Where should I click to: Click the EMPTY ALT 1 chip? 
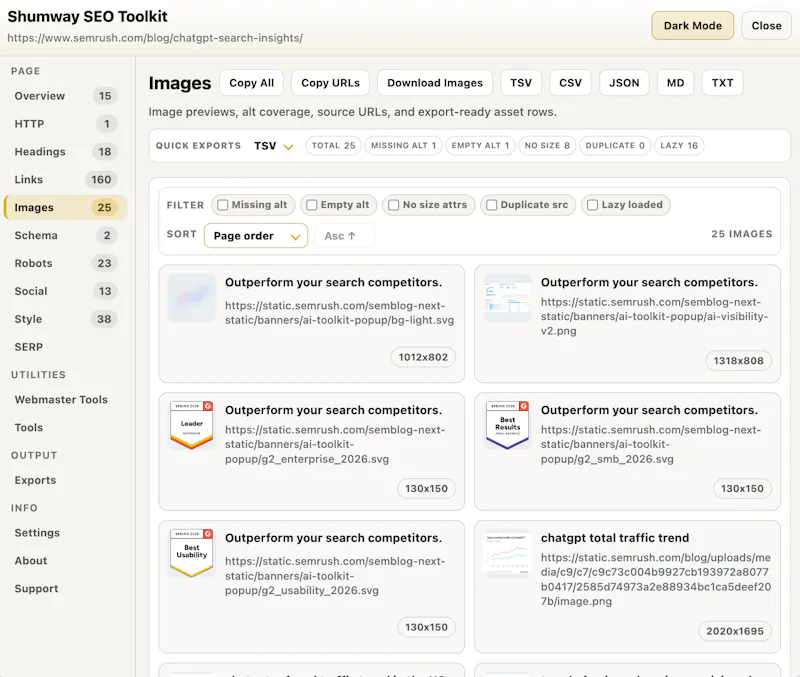click(480, 145)
